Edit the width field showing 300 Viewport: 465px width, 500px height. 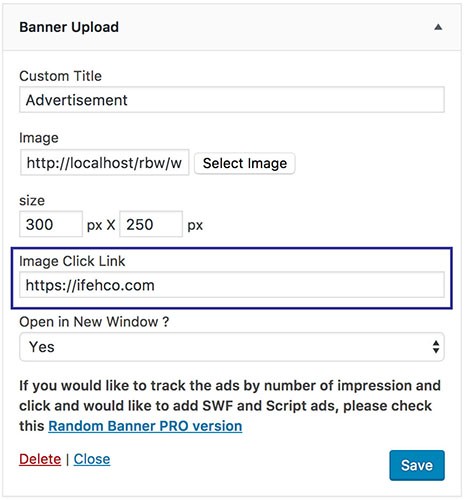coord(51,224)
